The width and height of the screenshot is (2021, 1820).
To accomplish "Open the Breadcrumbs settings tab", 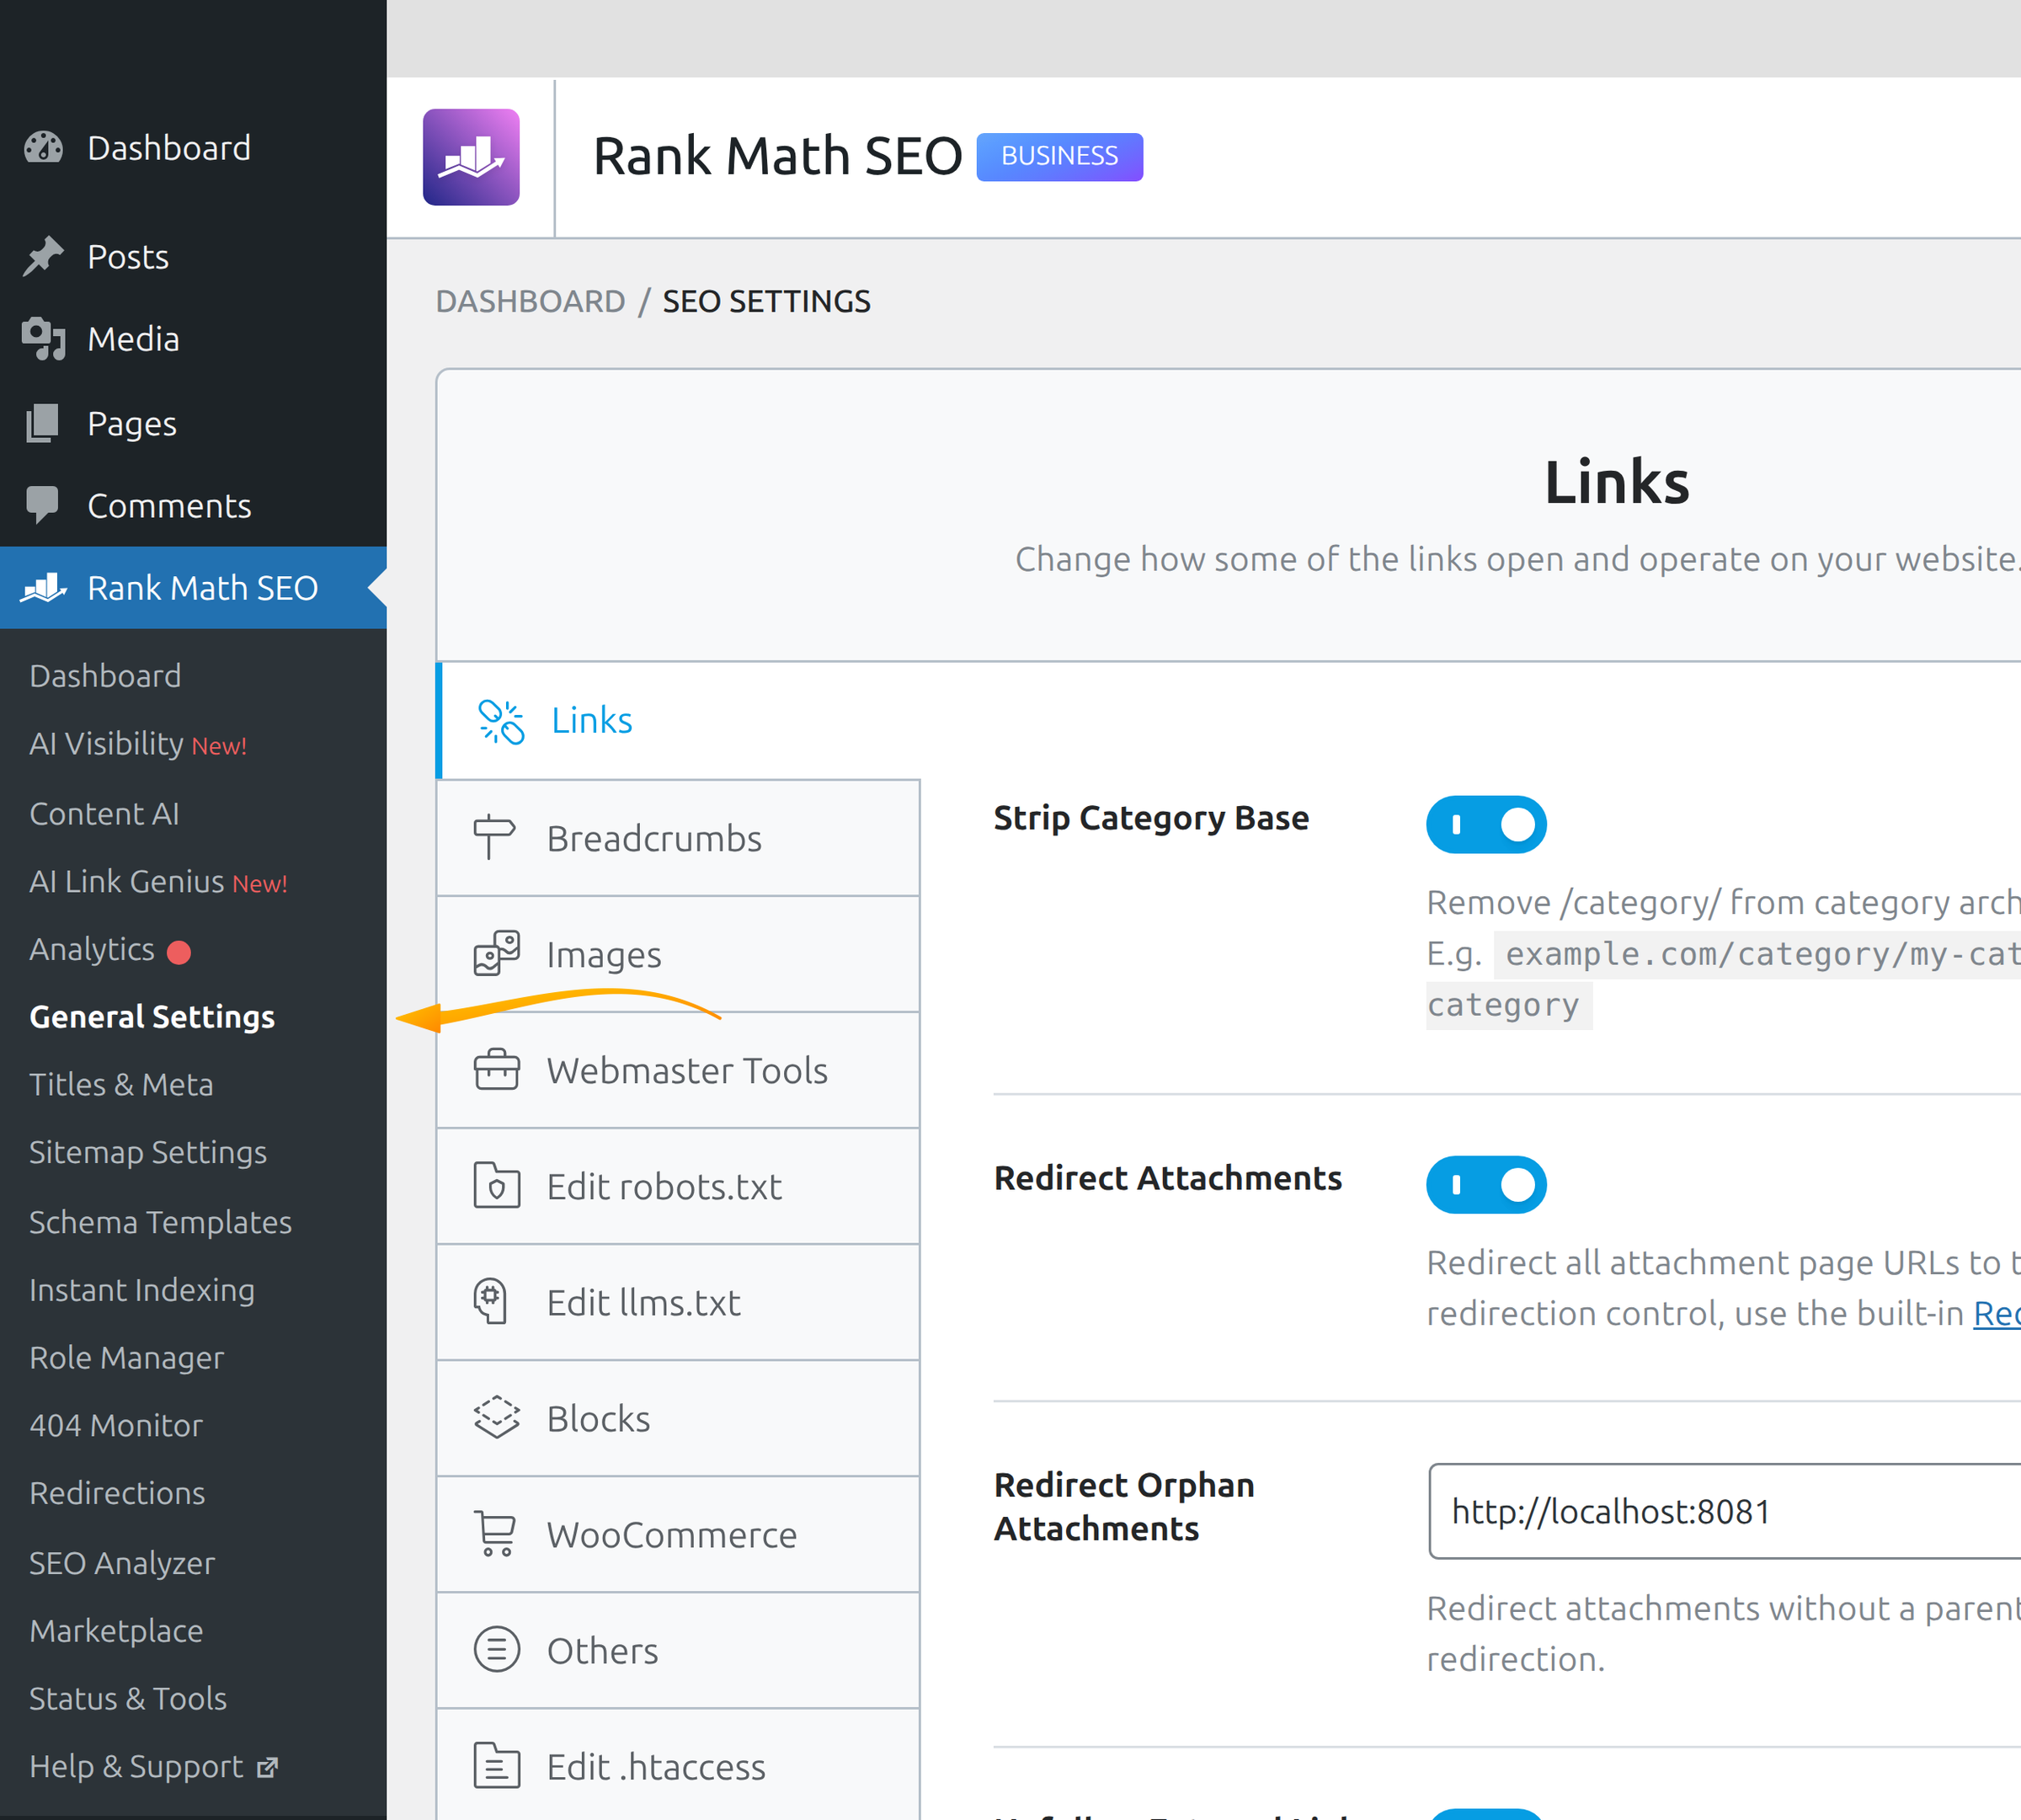I will pyautogui.click(x=679, y=838).
